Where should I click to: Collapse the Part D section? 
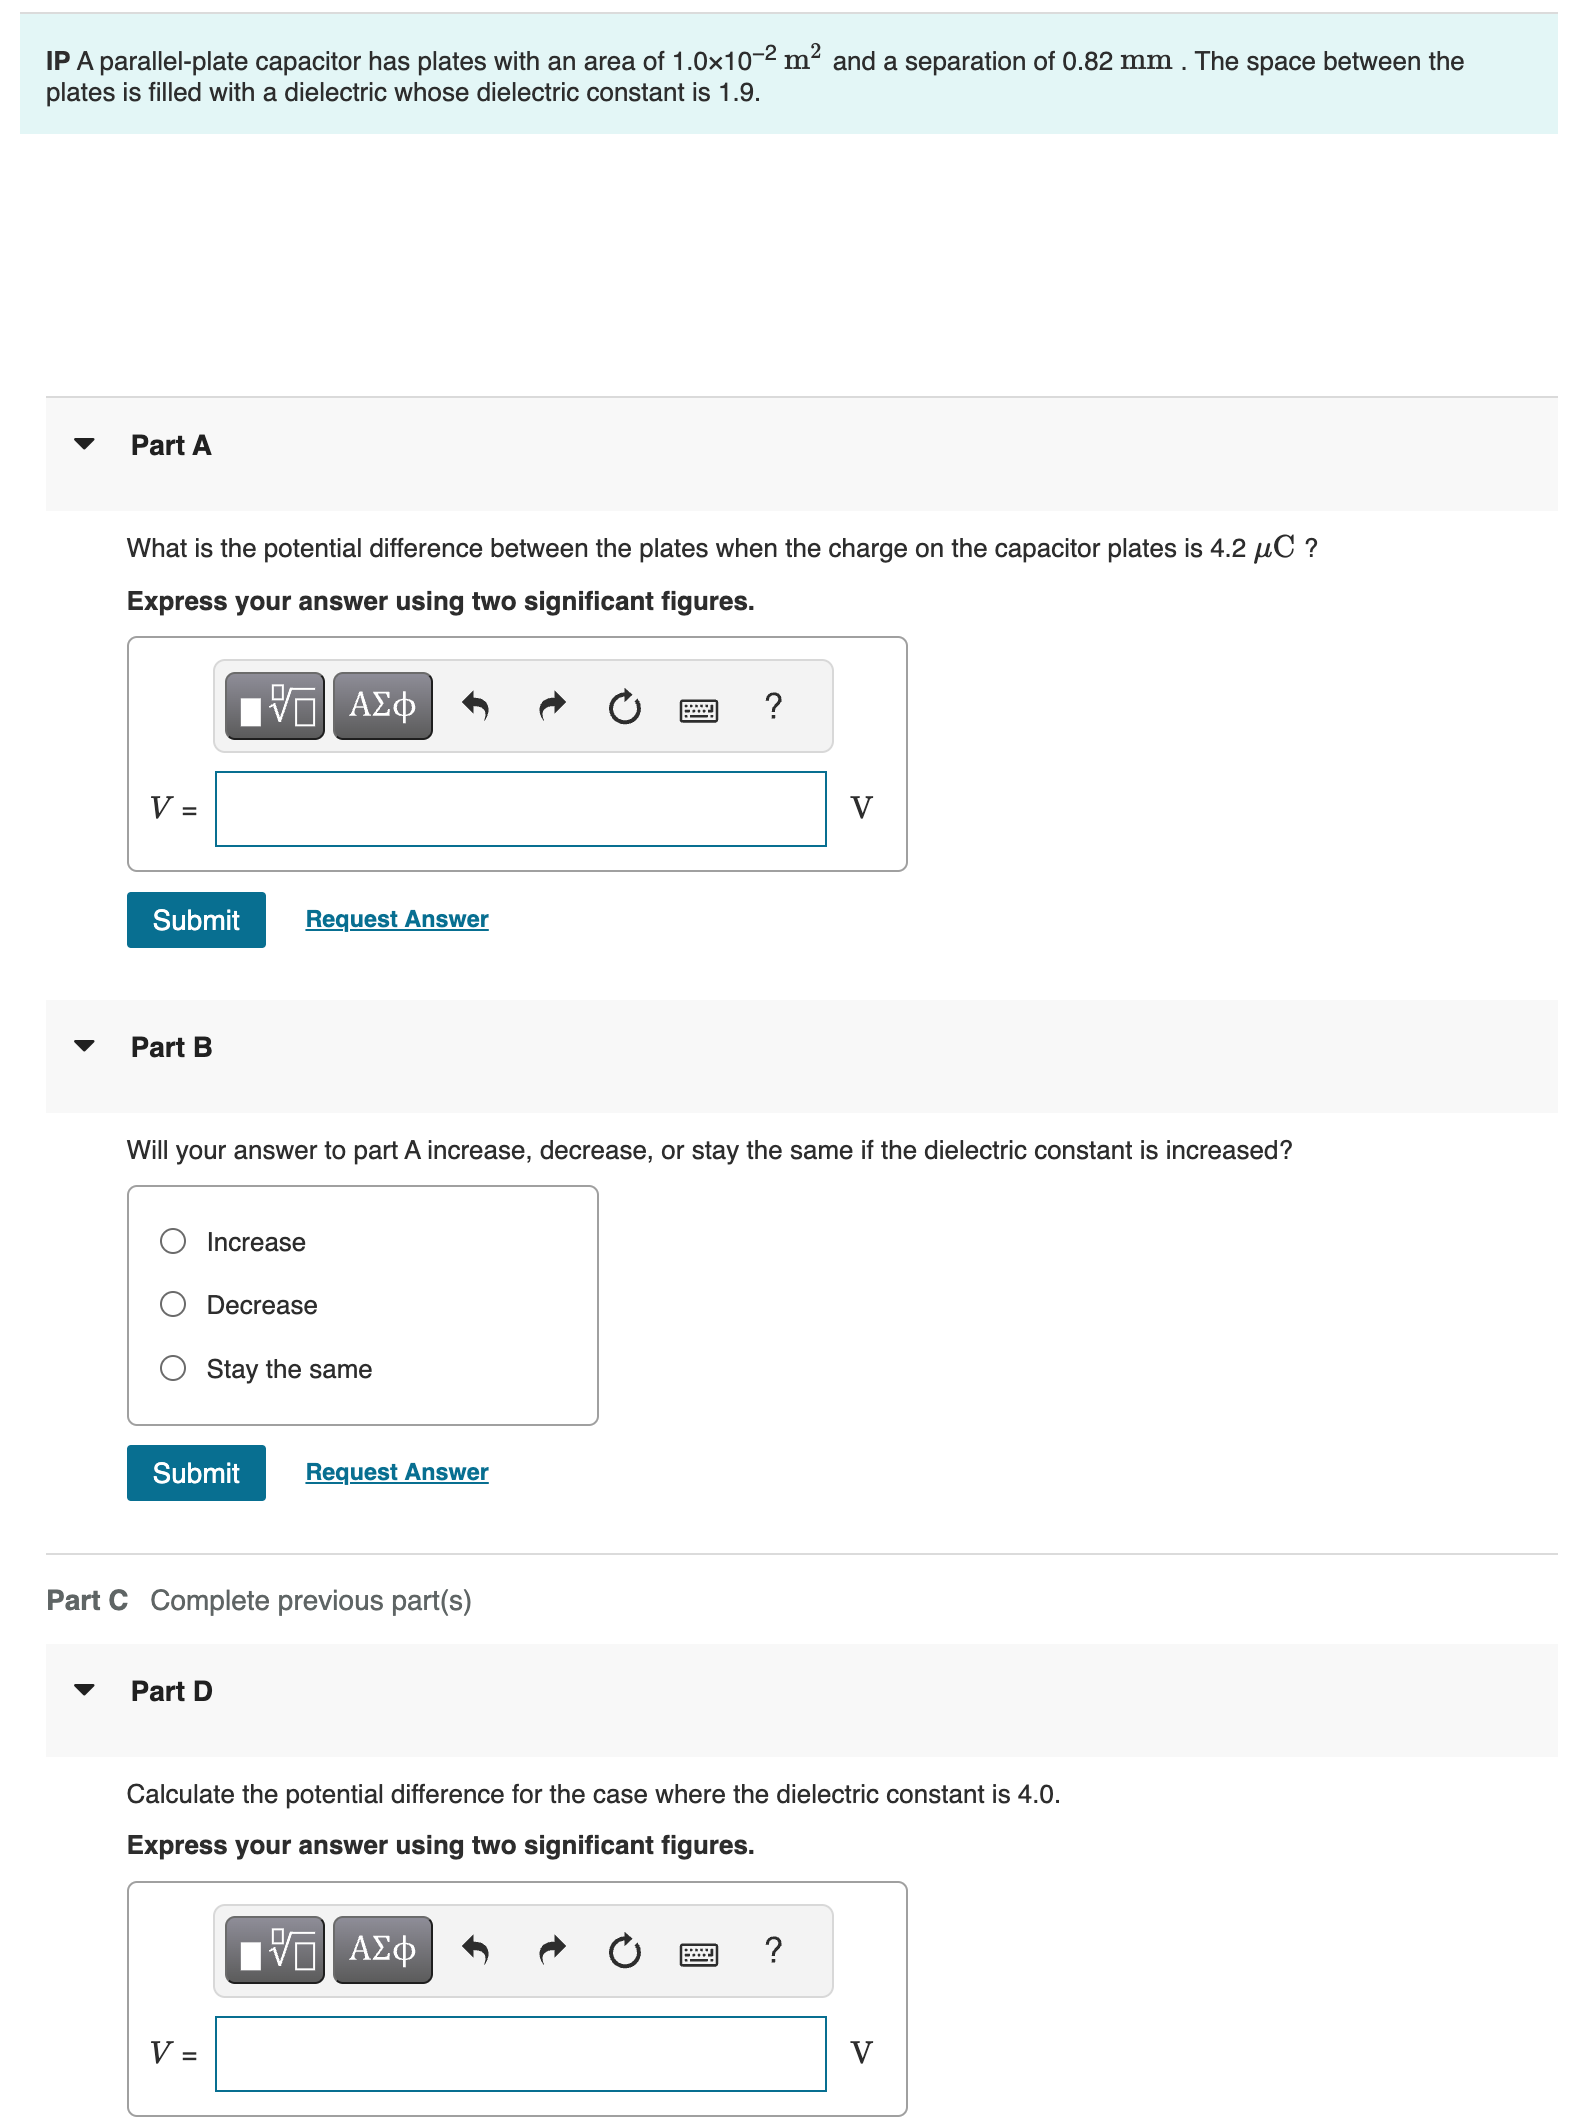point(85,1690)
